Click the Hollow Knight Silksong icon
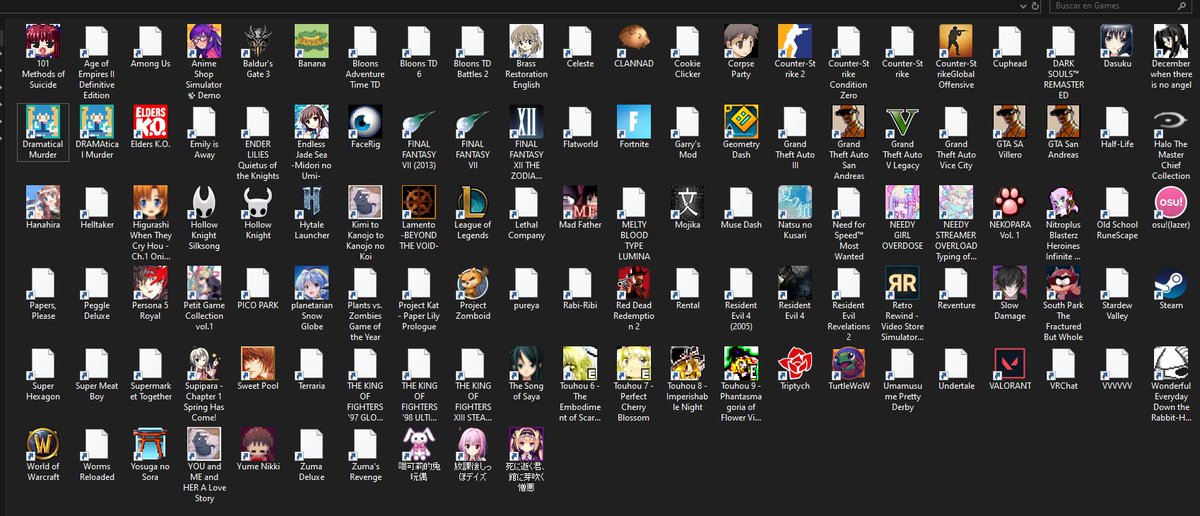 204,202
